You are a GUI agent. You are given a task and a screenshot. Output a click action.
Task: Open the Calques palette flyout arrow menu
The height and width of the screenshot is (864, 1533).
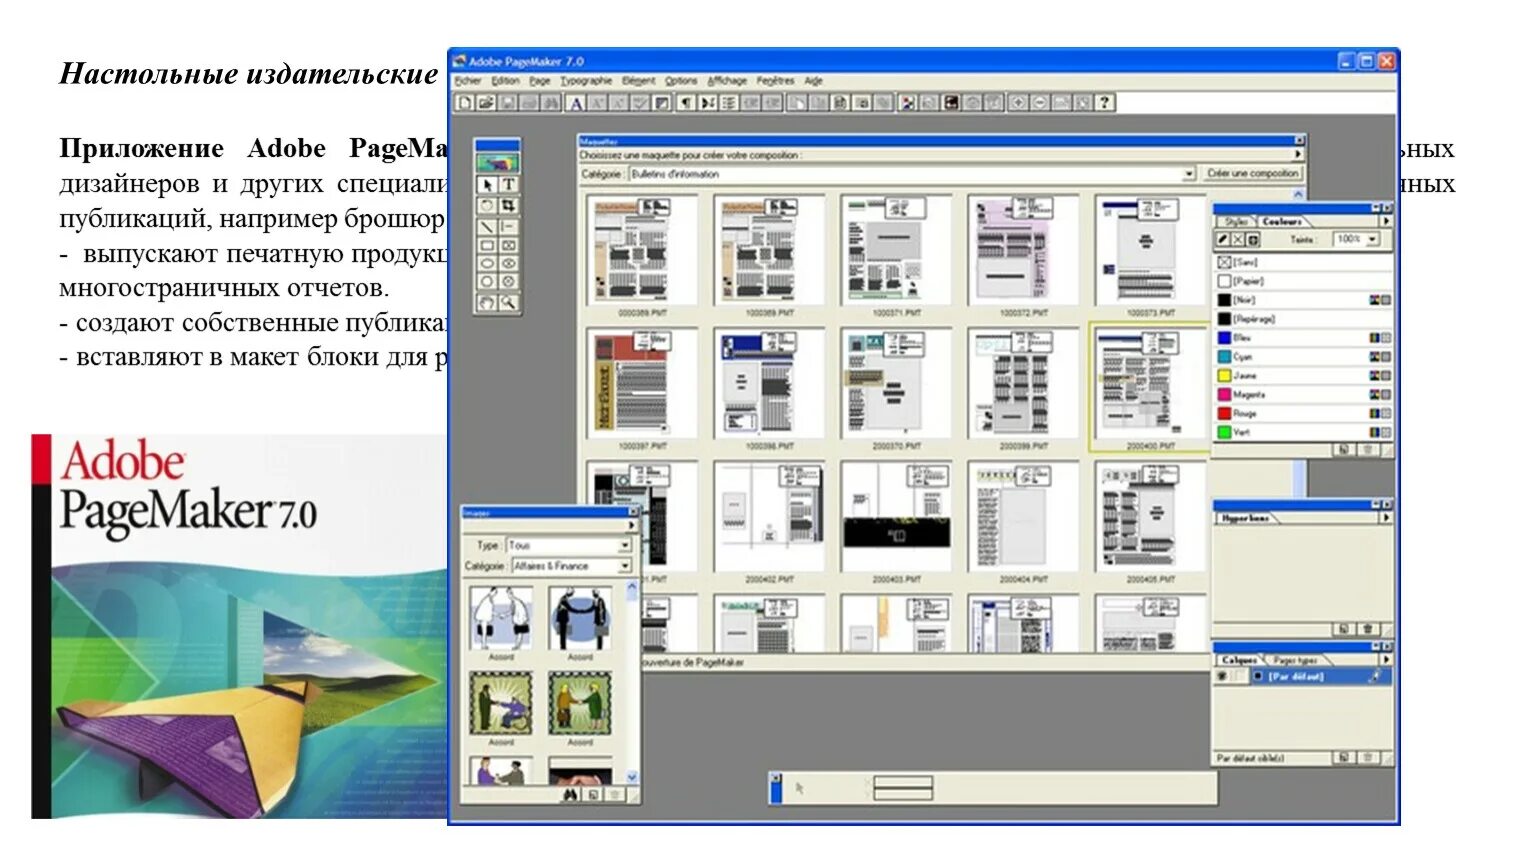pyautogui.click(x=1386, y=660)
